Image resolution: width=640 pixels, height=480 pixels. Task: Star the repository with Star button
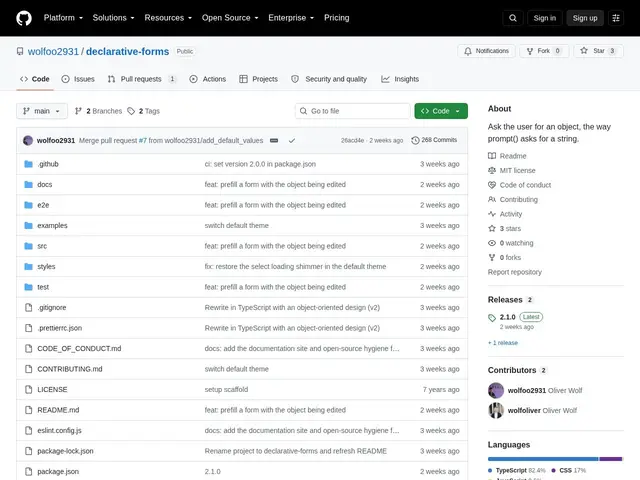[x=598, y=51]
